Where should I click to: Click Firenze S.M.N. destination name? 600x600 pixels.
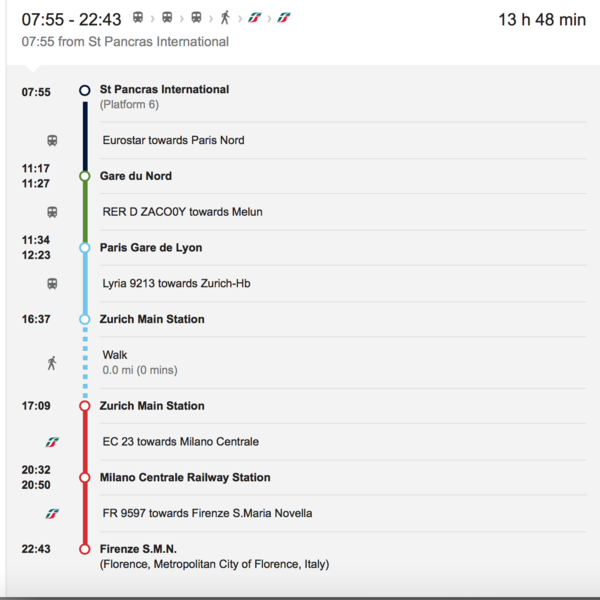coord(138,549)
